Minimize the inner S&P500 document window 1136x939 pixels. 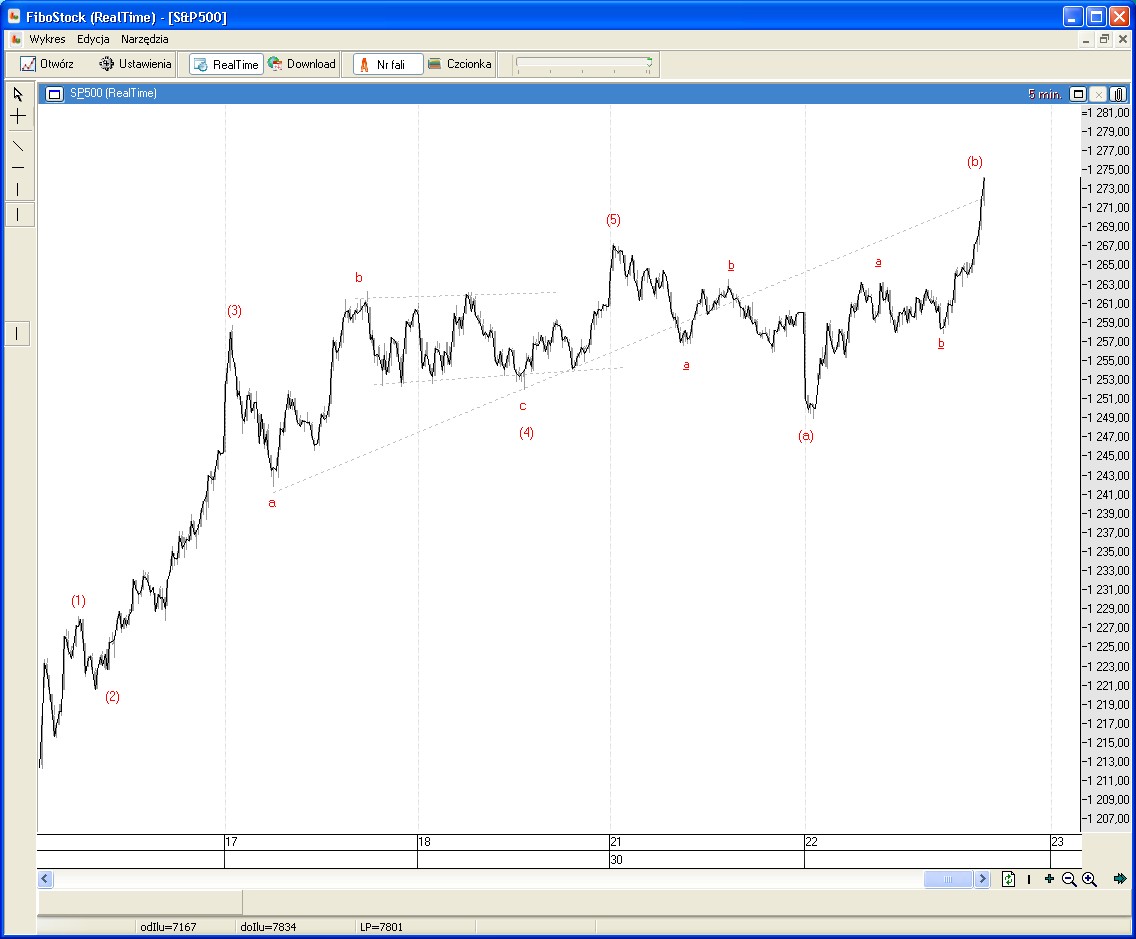pos(1085,40)
